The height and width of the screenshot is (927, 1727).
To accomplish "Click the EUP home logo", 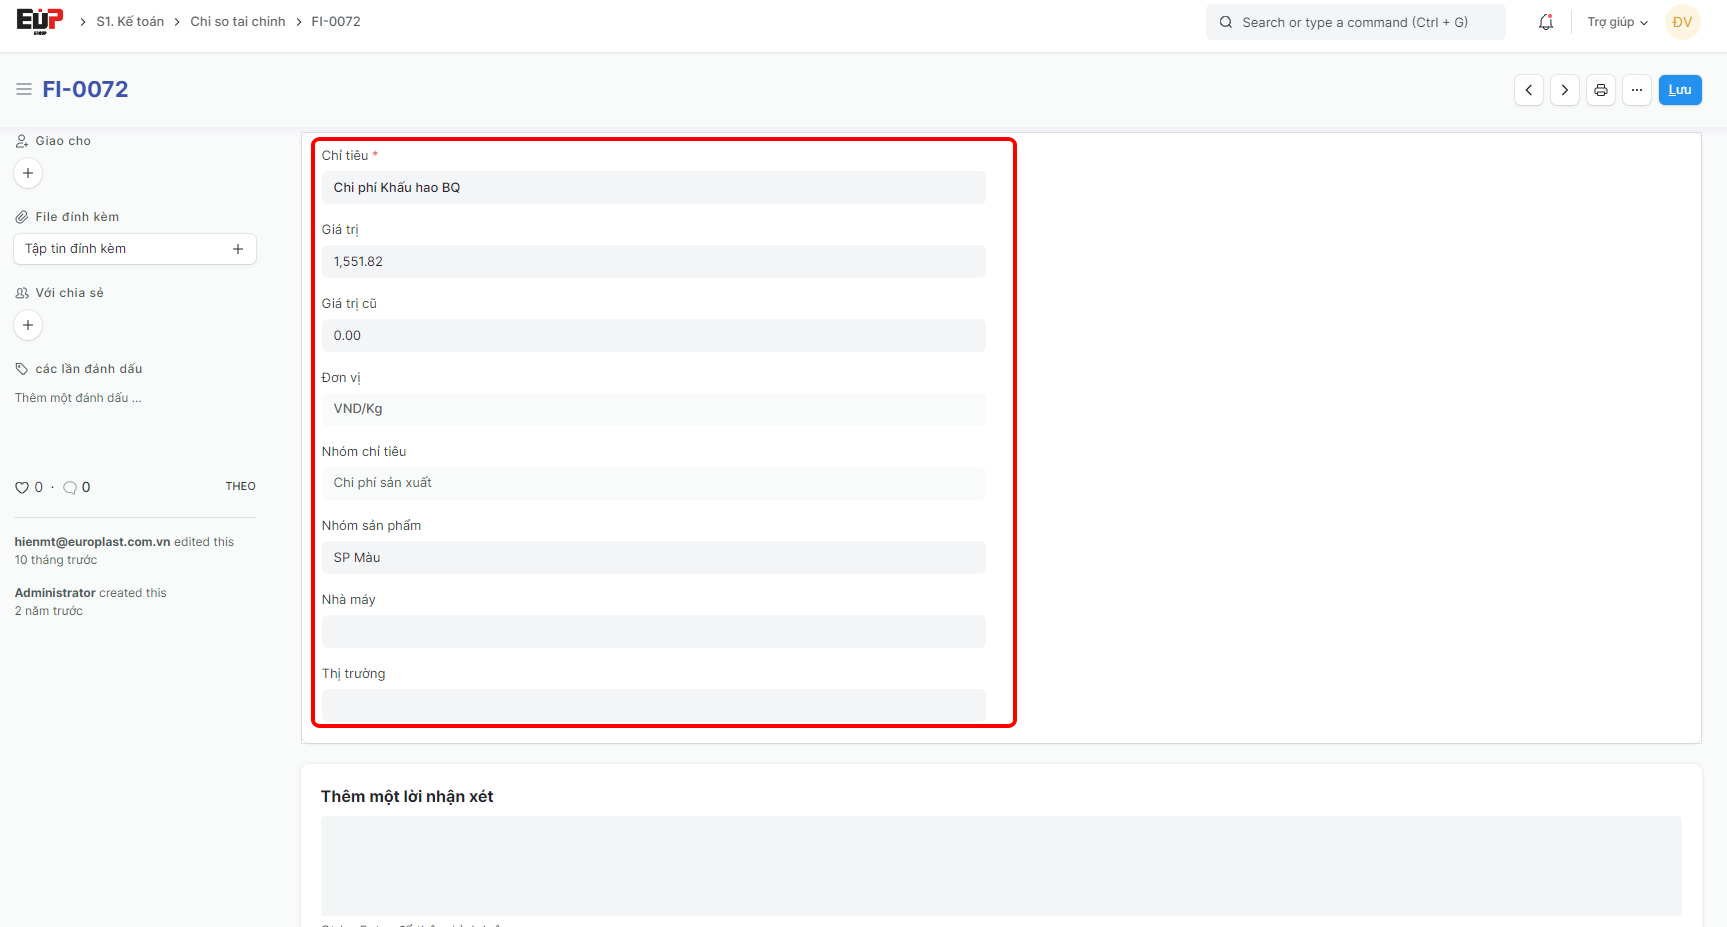I will click(39, 21).
